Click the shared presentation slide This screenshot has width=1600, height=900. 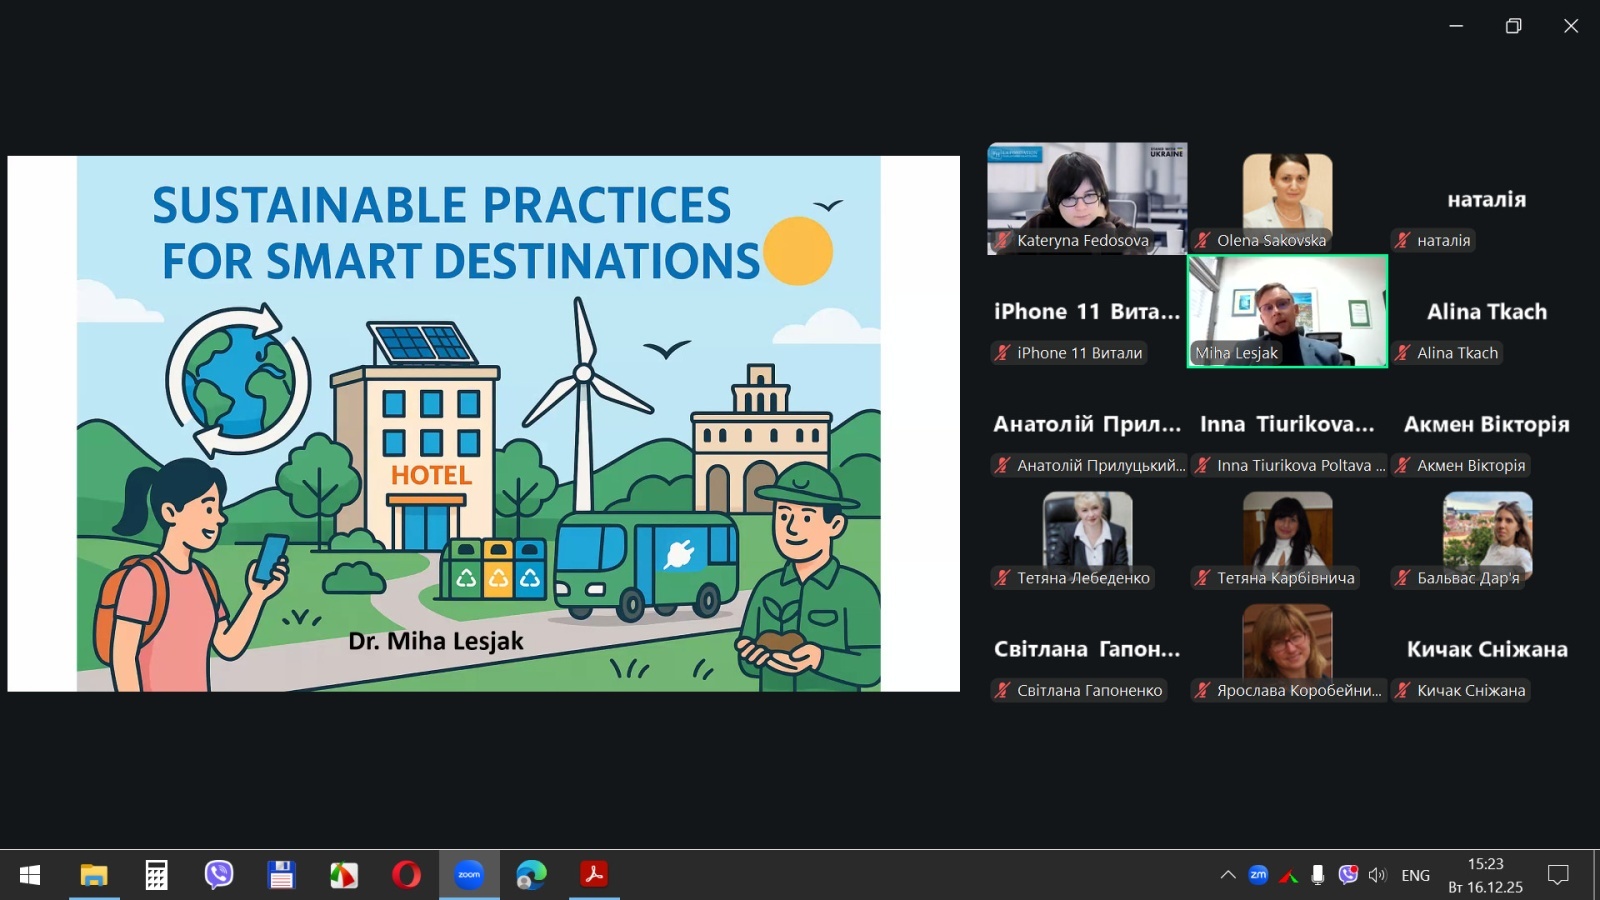(479, 423)
